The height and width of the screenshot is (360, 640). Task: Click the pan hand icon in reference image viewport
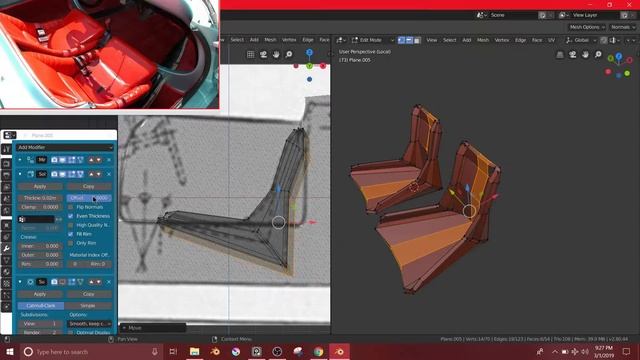click(276, 55)
